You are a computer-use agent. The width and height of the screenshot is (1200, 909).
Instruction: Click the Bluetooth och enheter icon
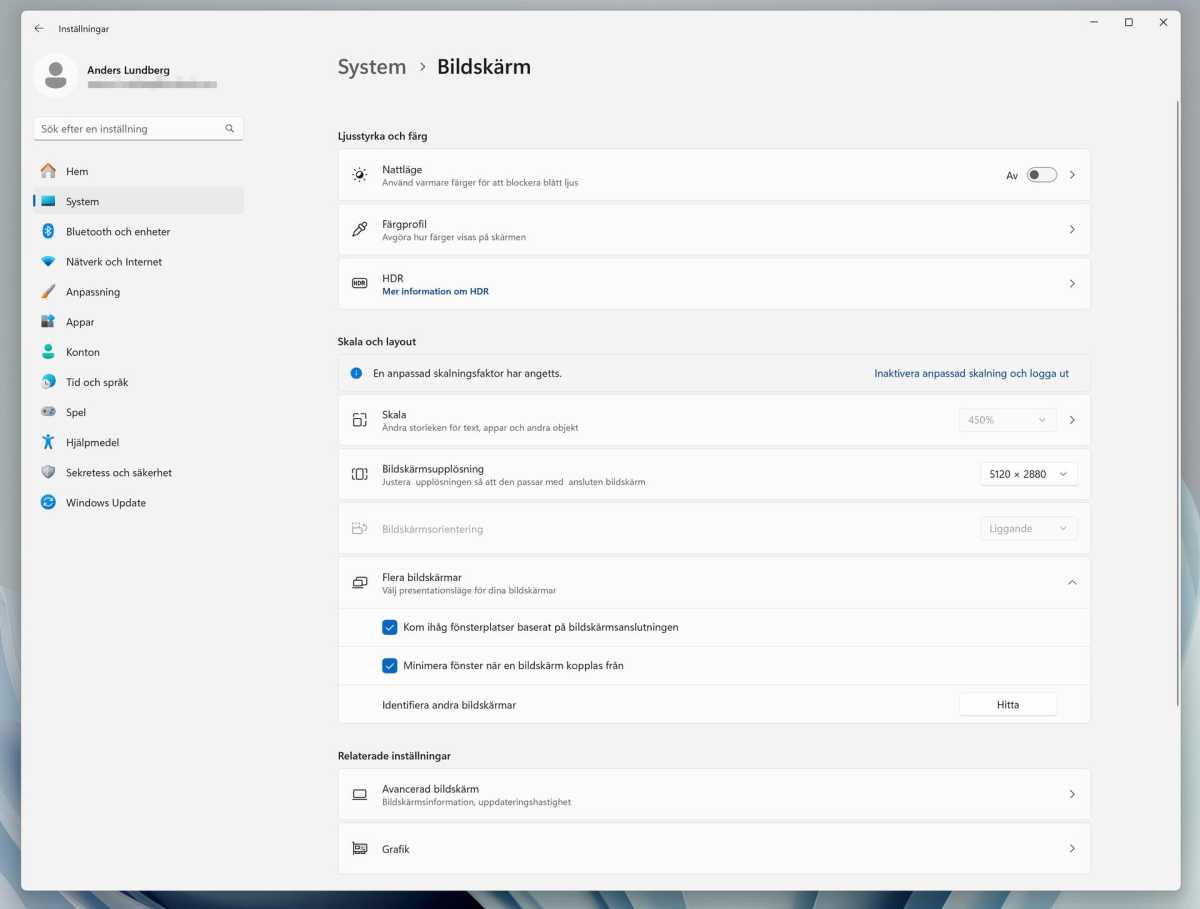[48, 231]
